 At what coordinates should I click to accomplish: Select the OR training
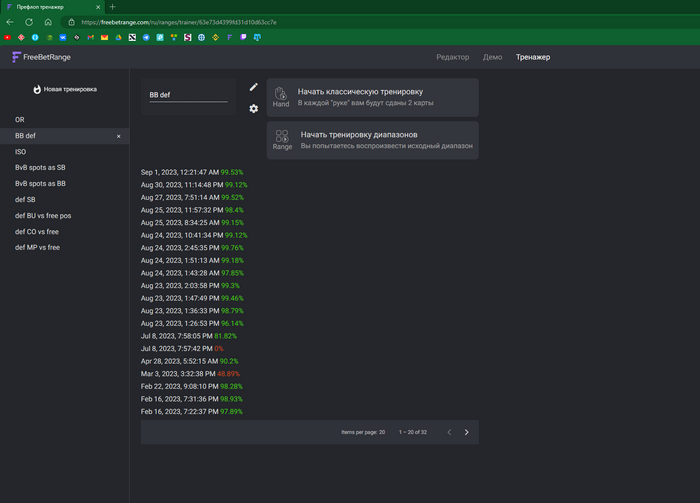click(65, 120)
